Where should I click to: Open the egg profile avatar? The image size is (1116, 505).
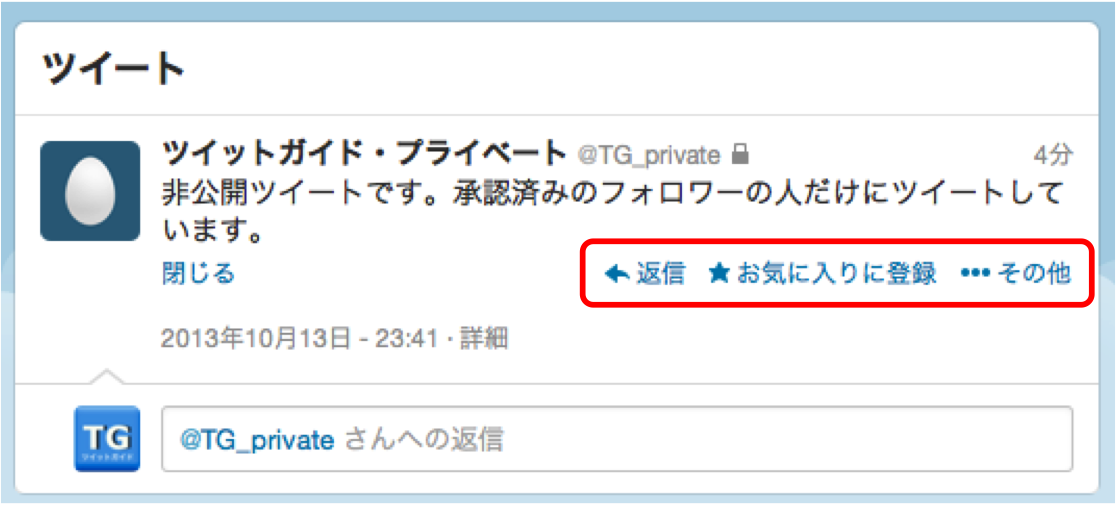(90, 191)
